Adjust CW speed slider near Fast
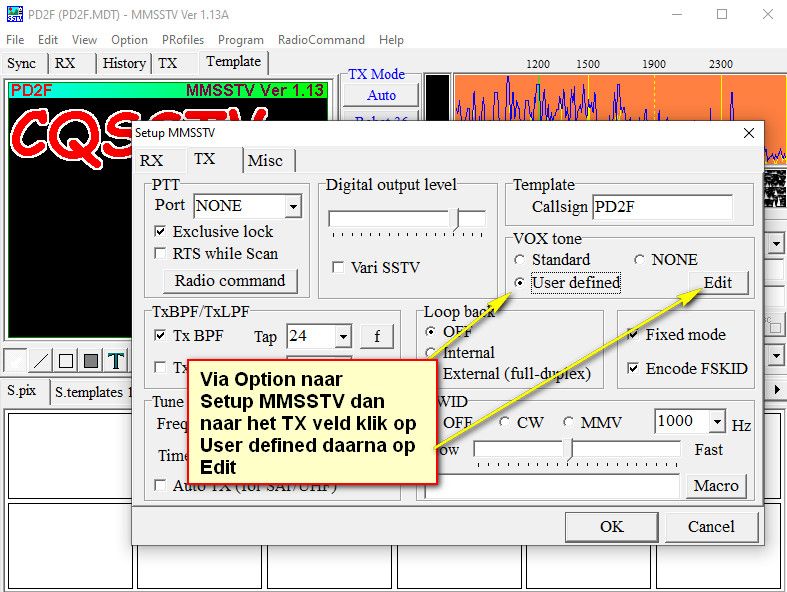Image resolution: width=787 pixels, height=592 pixels. tap(569, 449)
